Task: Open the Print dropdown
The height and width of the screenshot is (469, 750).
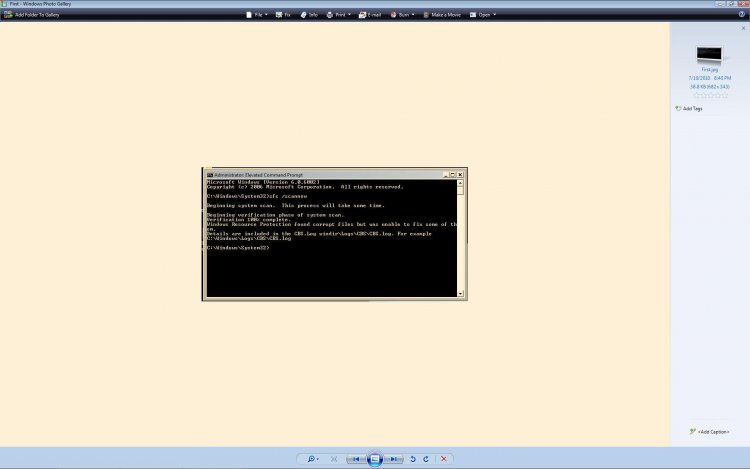Action: 339,15
